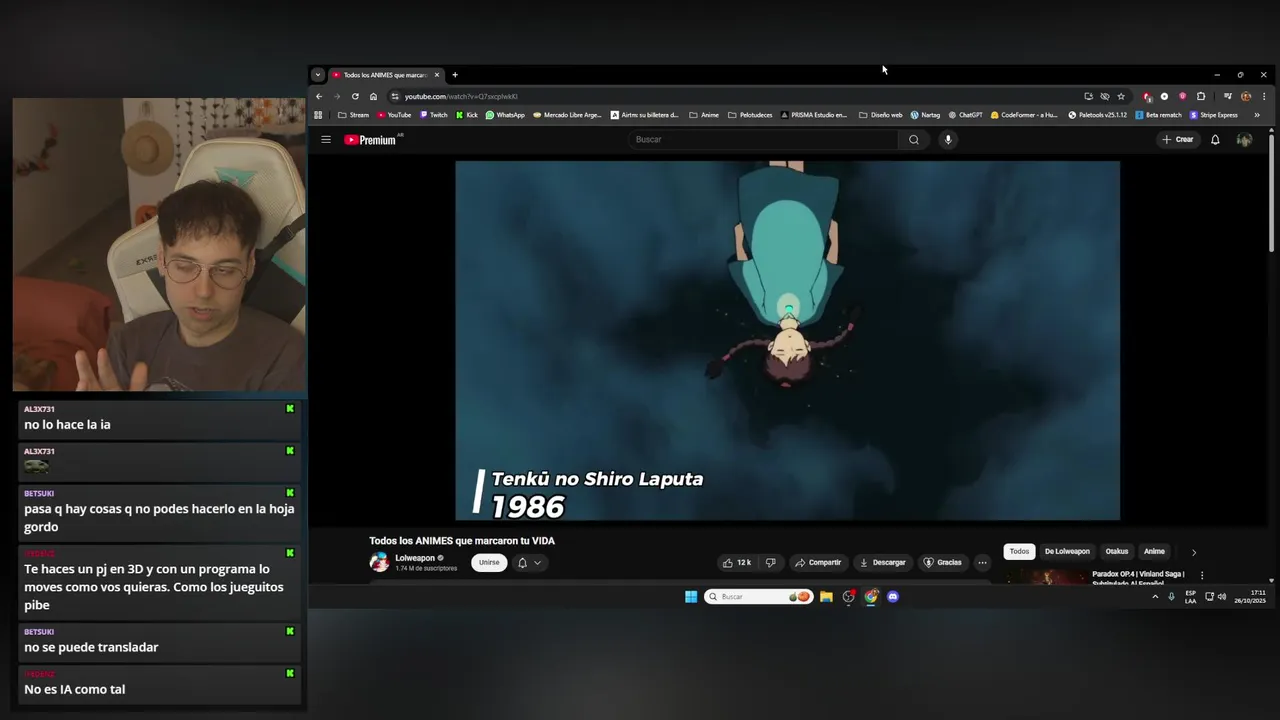Screen dimensions: 1280x720
Task: Show more hidden bookmarks chevron
Action: pos(1257,115)
